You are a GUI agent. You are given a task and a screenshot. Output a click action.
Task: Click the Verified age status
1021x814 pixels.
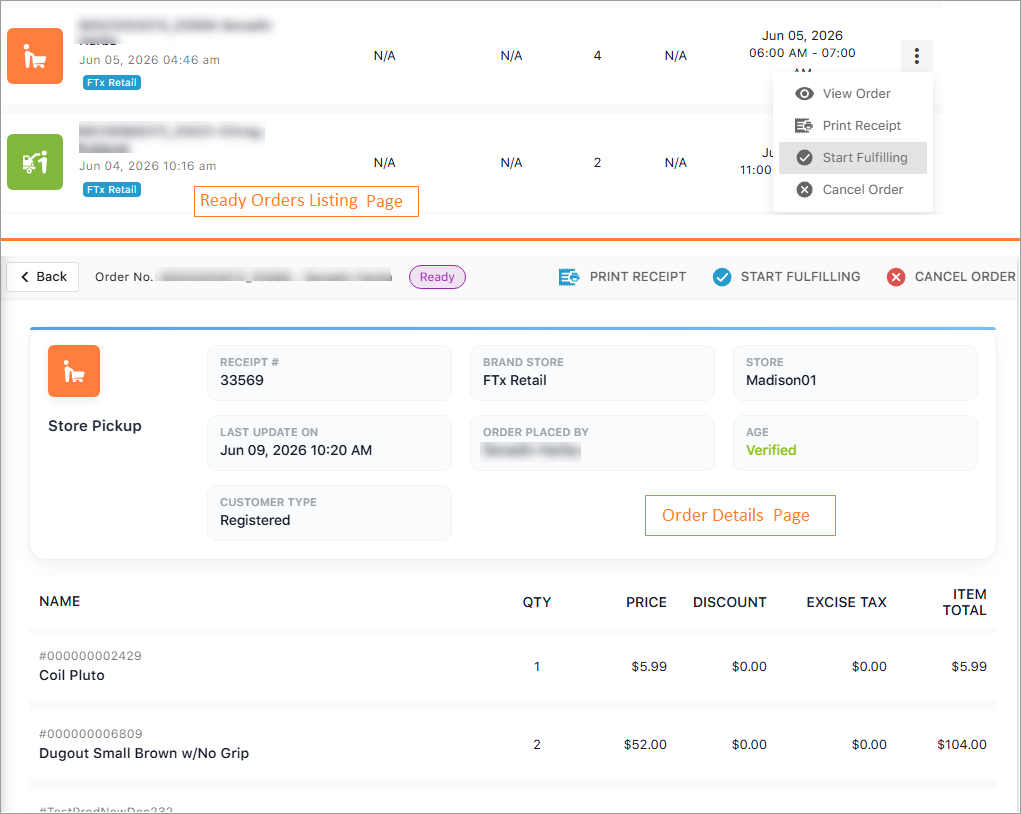(771, 450)
